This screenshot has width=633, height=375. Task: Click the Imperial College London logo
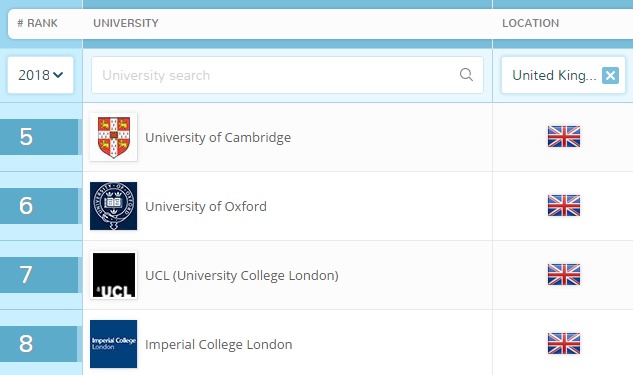[x=113, y=344]
